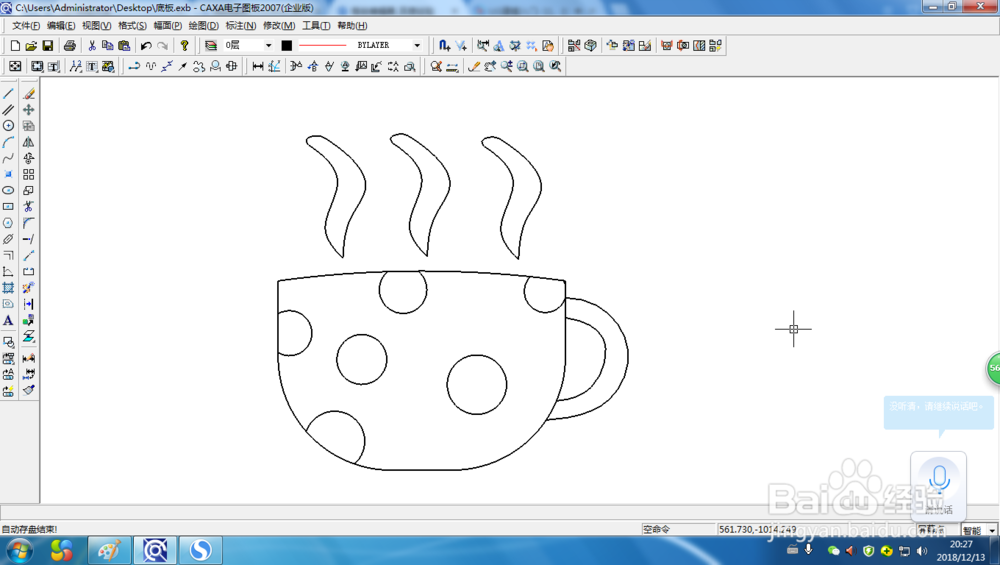Image resolution: width=1000 pixels, height=565 pixels.
Task: Expand the BYLAYER line type dropdown
Action: [x=417, y=45]
